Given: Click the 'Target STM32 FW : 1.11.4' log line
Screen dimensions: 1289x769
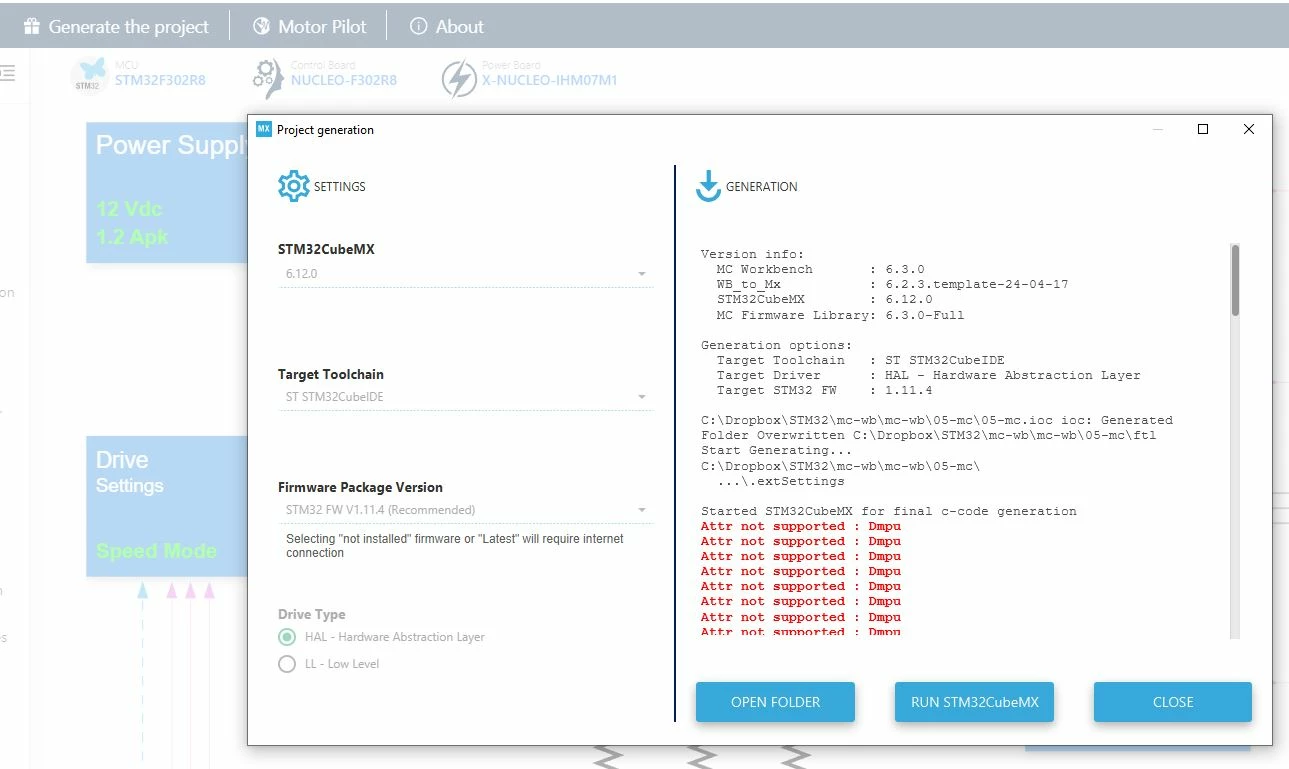Looking at the screenshot, I should (824, 390).
